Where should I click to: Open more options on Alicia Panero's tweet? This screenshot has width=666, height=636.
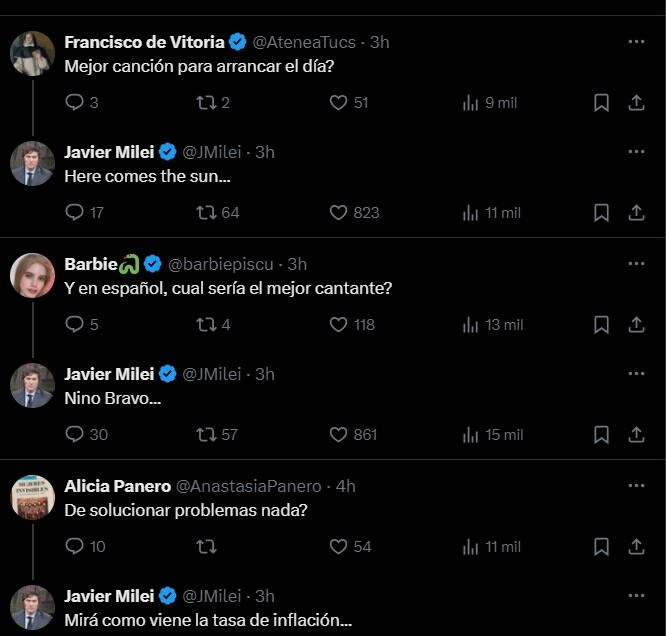[x=636, y=486]
